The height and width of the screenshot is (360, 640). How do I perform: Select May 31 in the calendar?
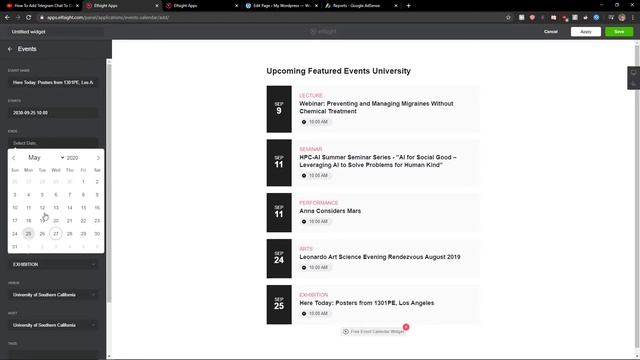[x=15, y=247]
